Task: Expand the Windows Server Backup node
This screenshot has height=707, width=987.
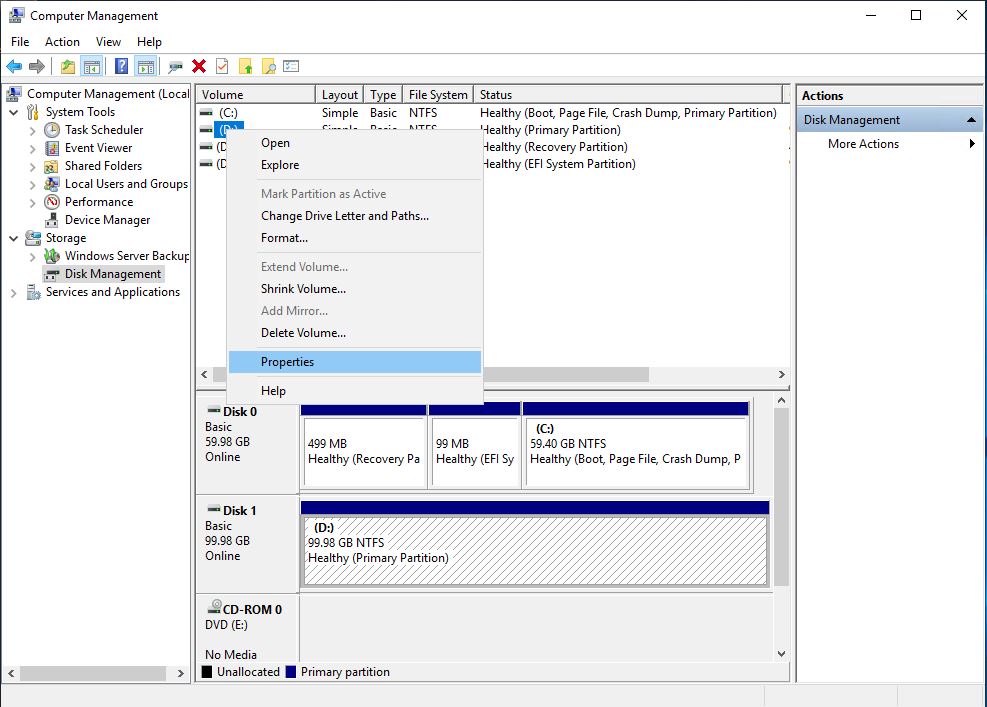Action: point(32,257)
